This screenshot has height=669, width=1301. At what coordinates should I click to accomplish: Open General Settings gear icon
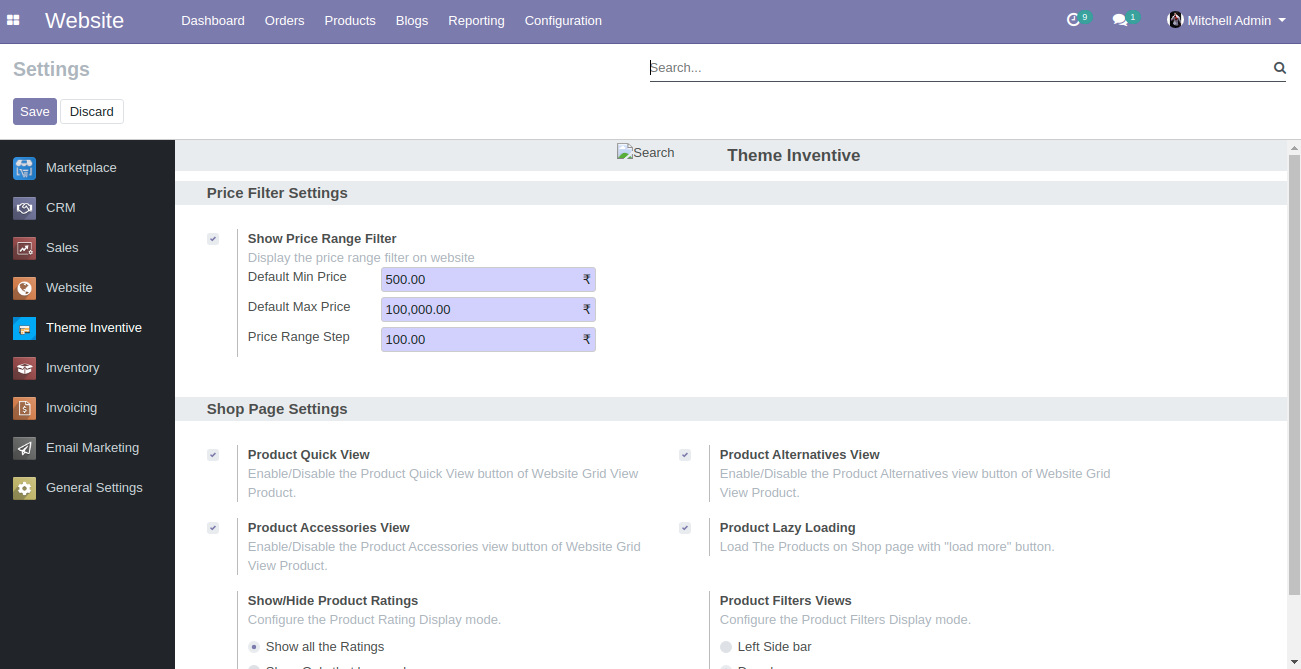click(24, 488)
